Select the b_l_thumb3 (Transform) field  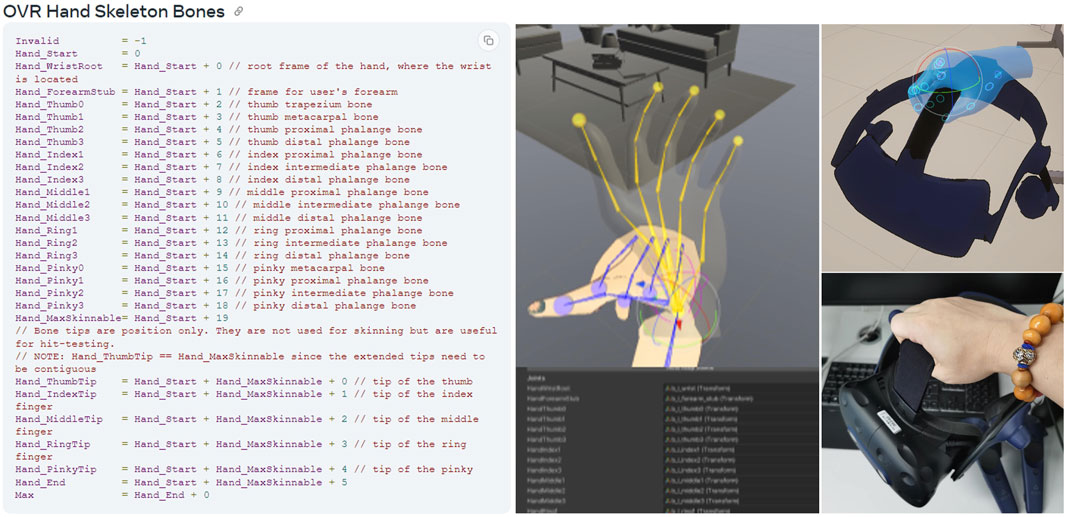pyautogui.click(x=741, y=440)
